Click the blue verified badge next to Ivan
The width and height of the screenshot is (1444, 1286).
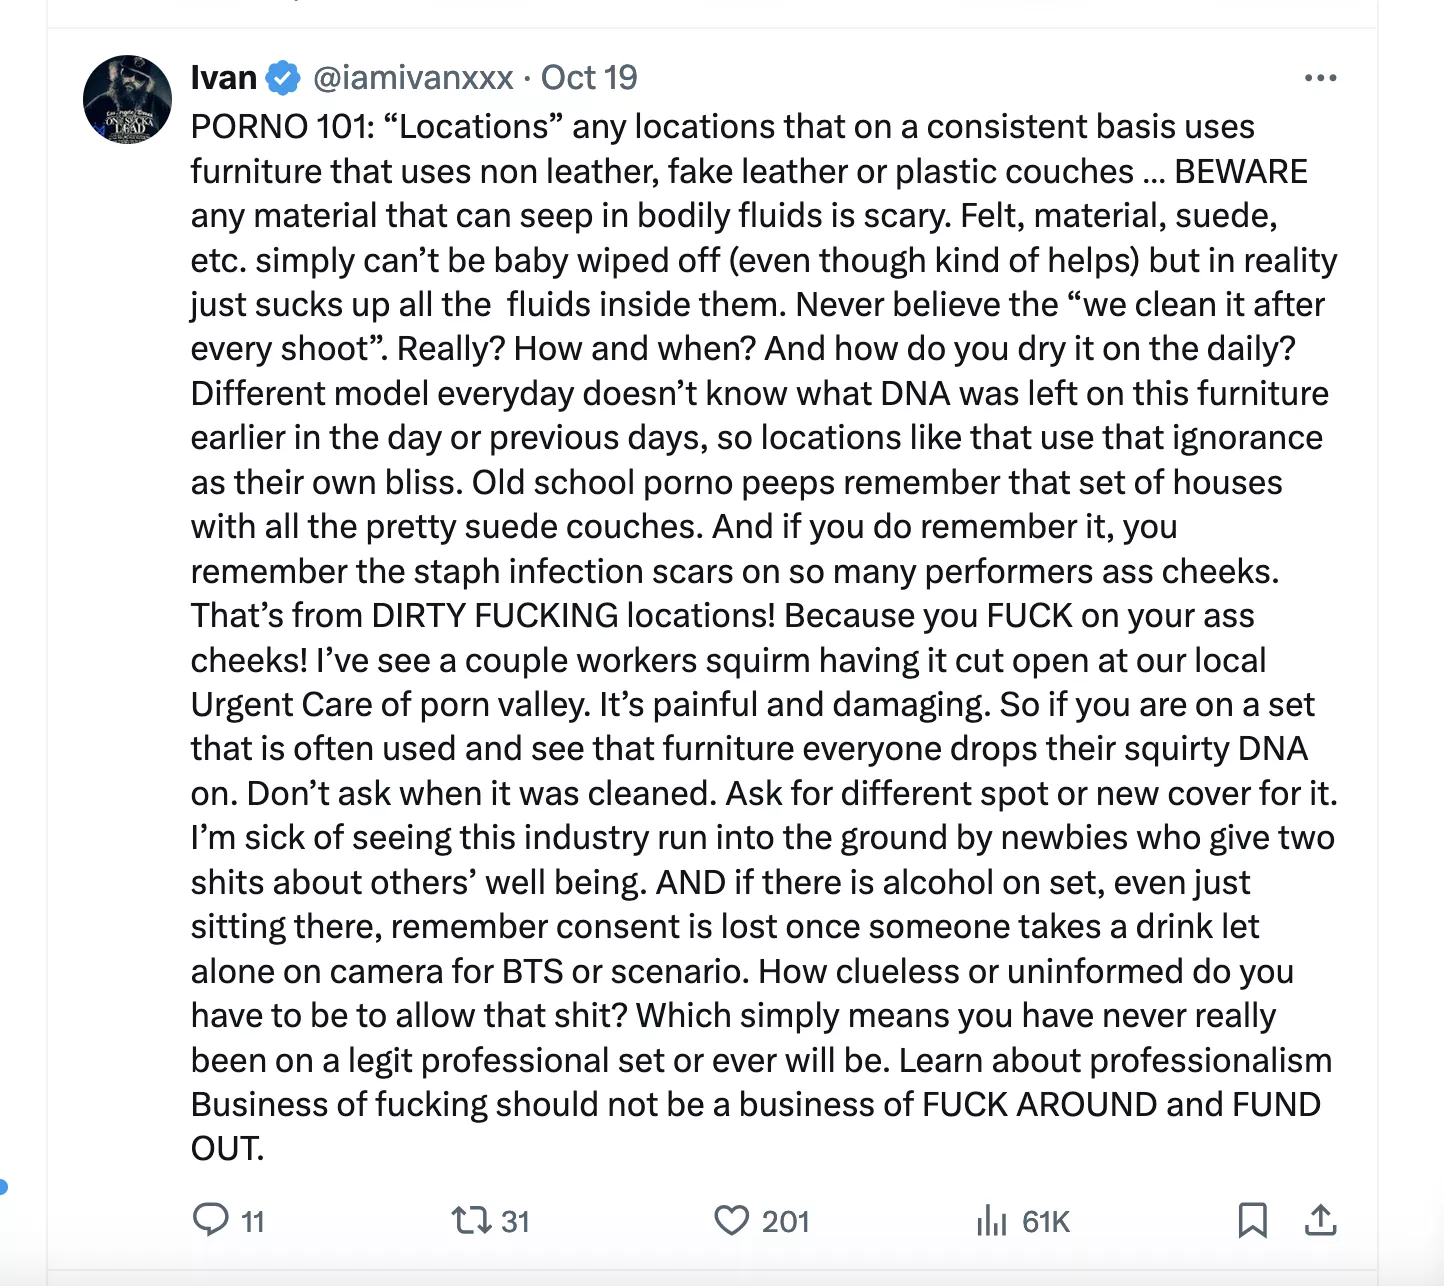284,78
